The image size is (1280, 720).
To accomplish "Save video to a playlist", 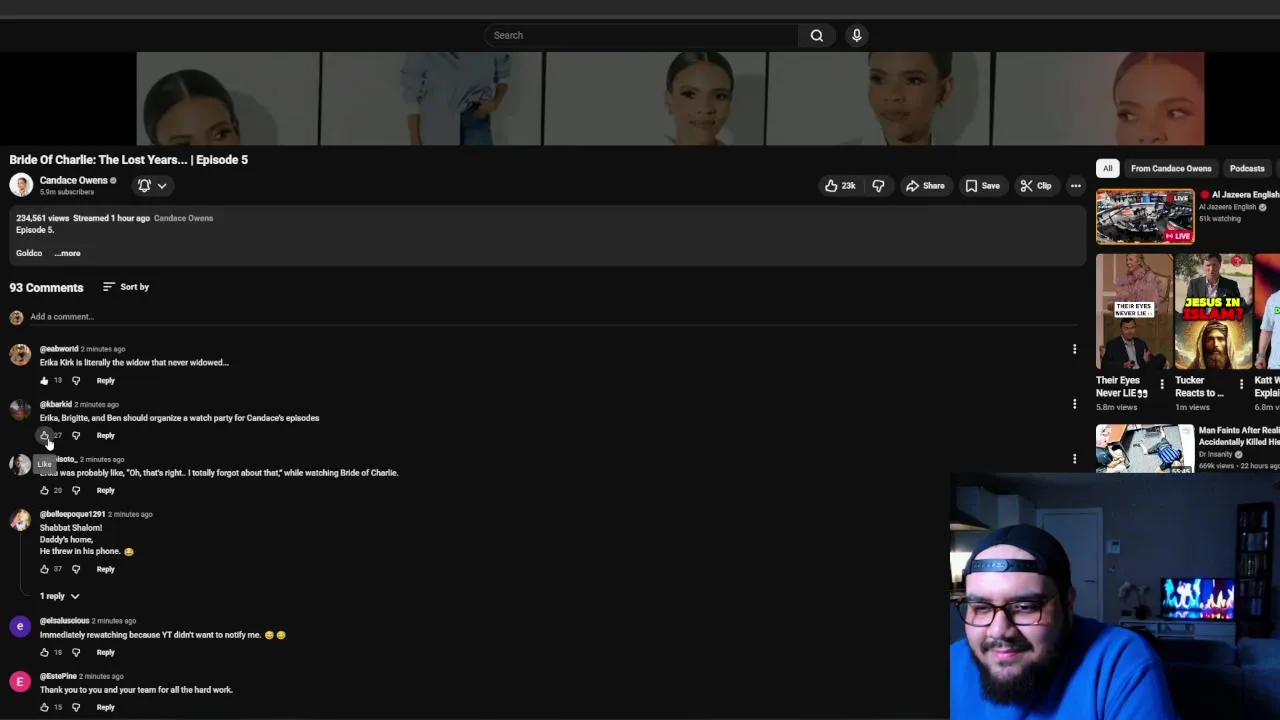I will click(982, 186).
